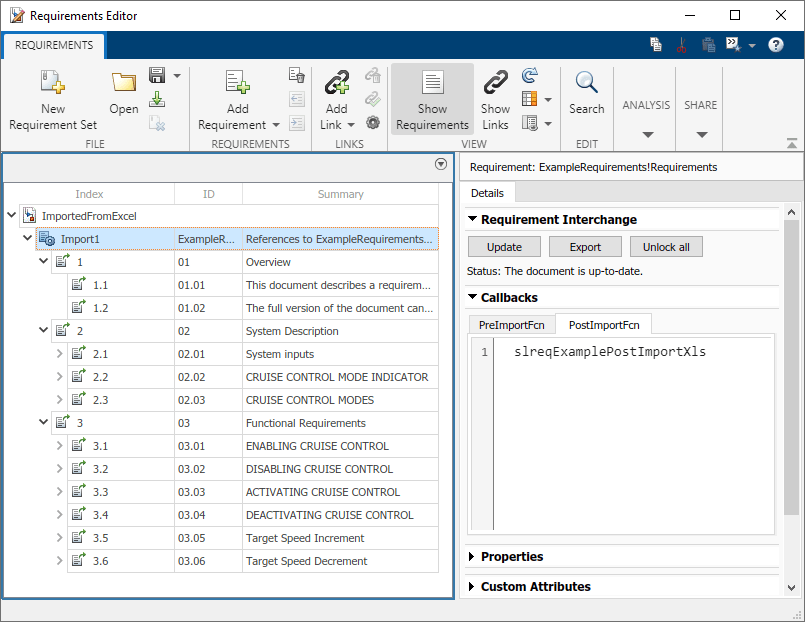Screen dimensions: 805x622
Task: Collapse the Import1 tree node
Action: pyautogui.click(x=27, y=239)
